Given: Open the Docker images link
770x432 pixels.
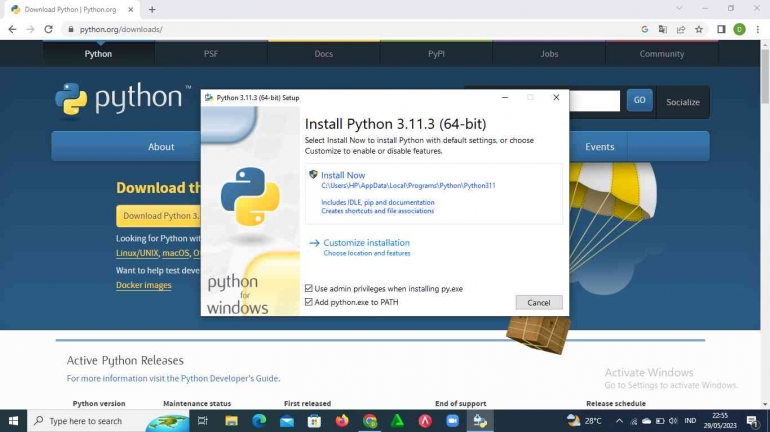Looking at the screenshot, I should (143, 285).
